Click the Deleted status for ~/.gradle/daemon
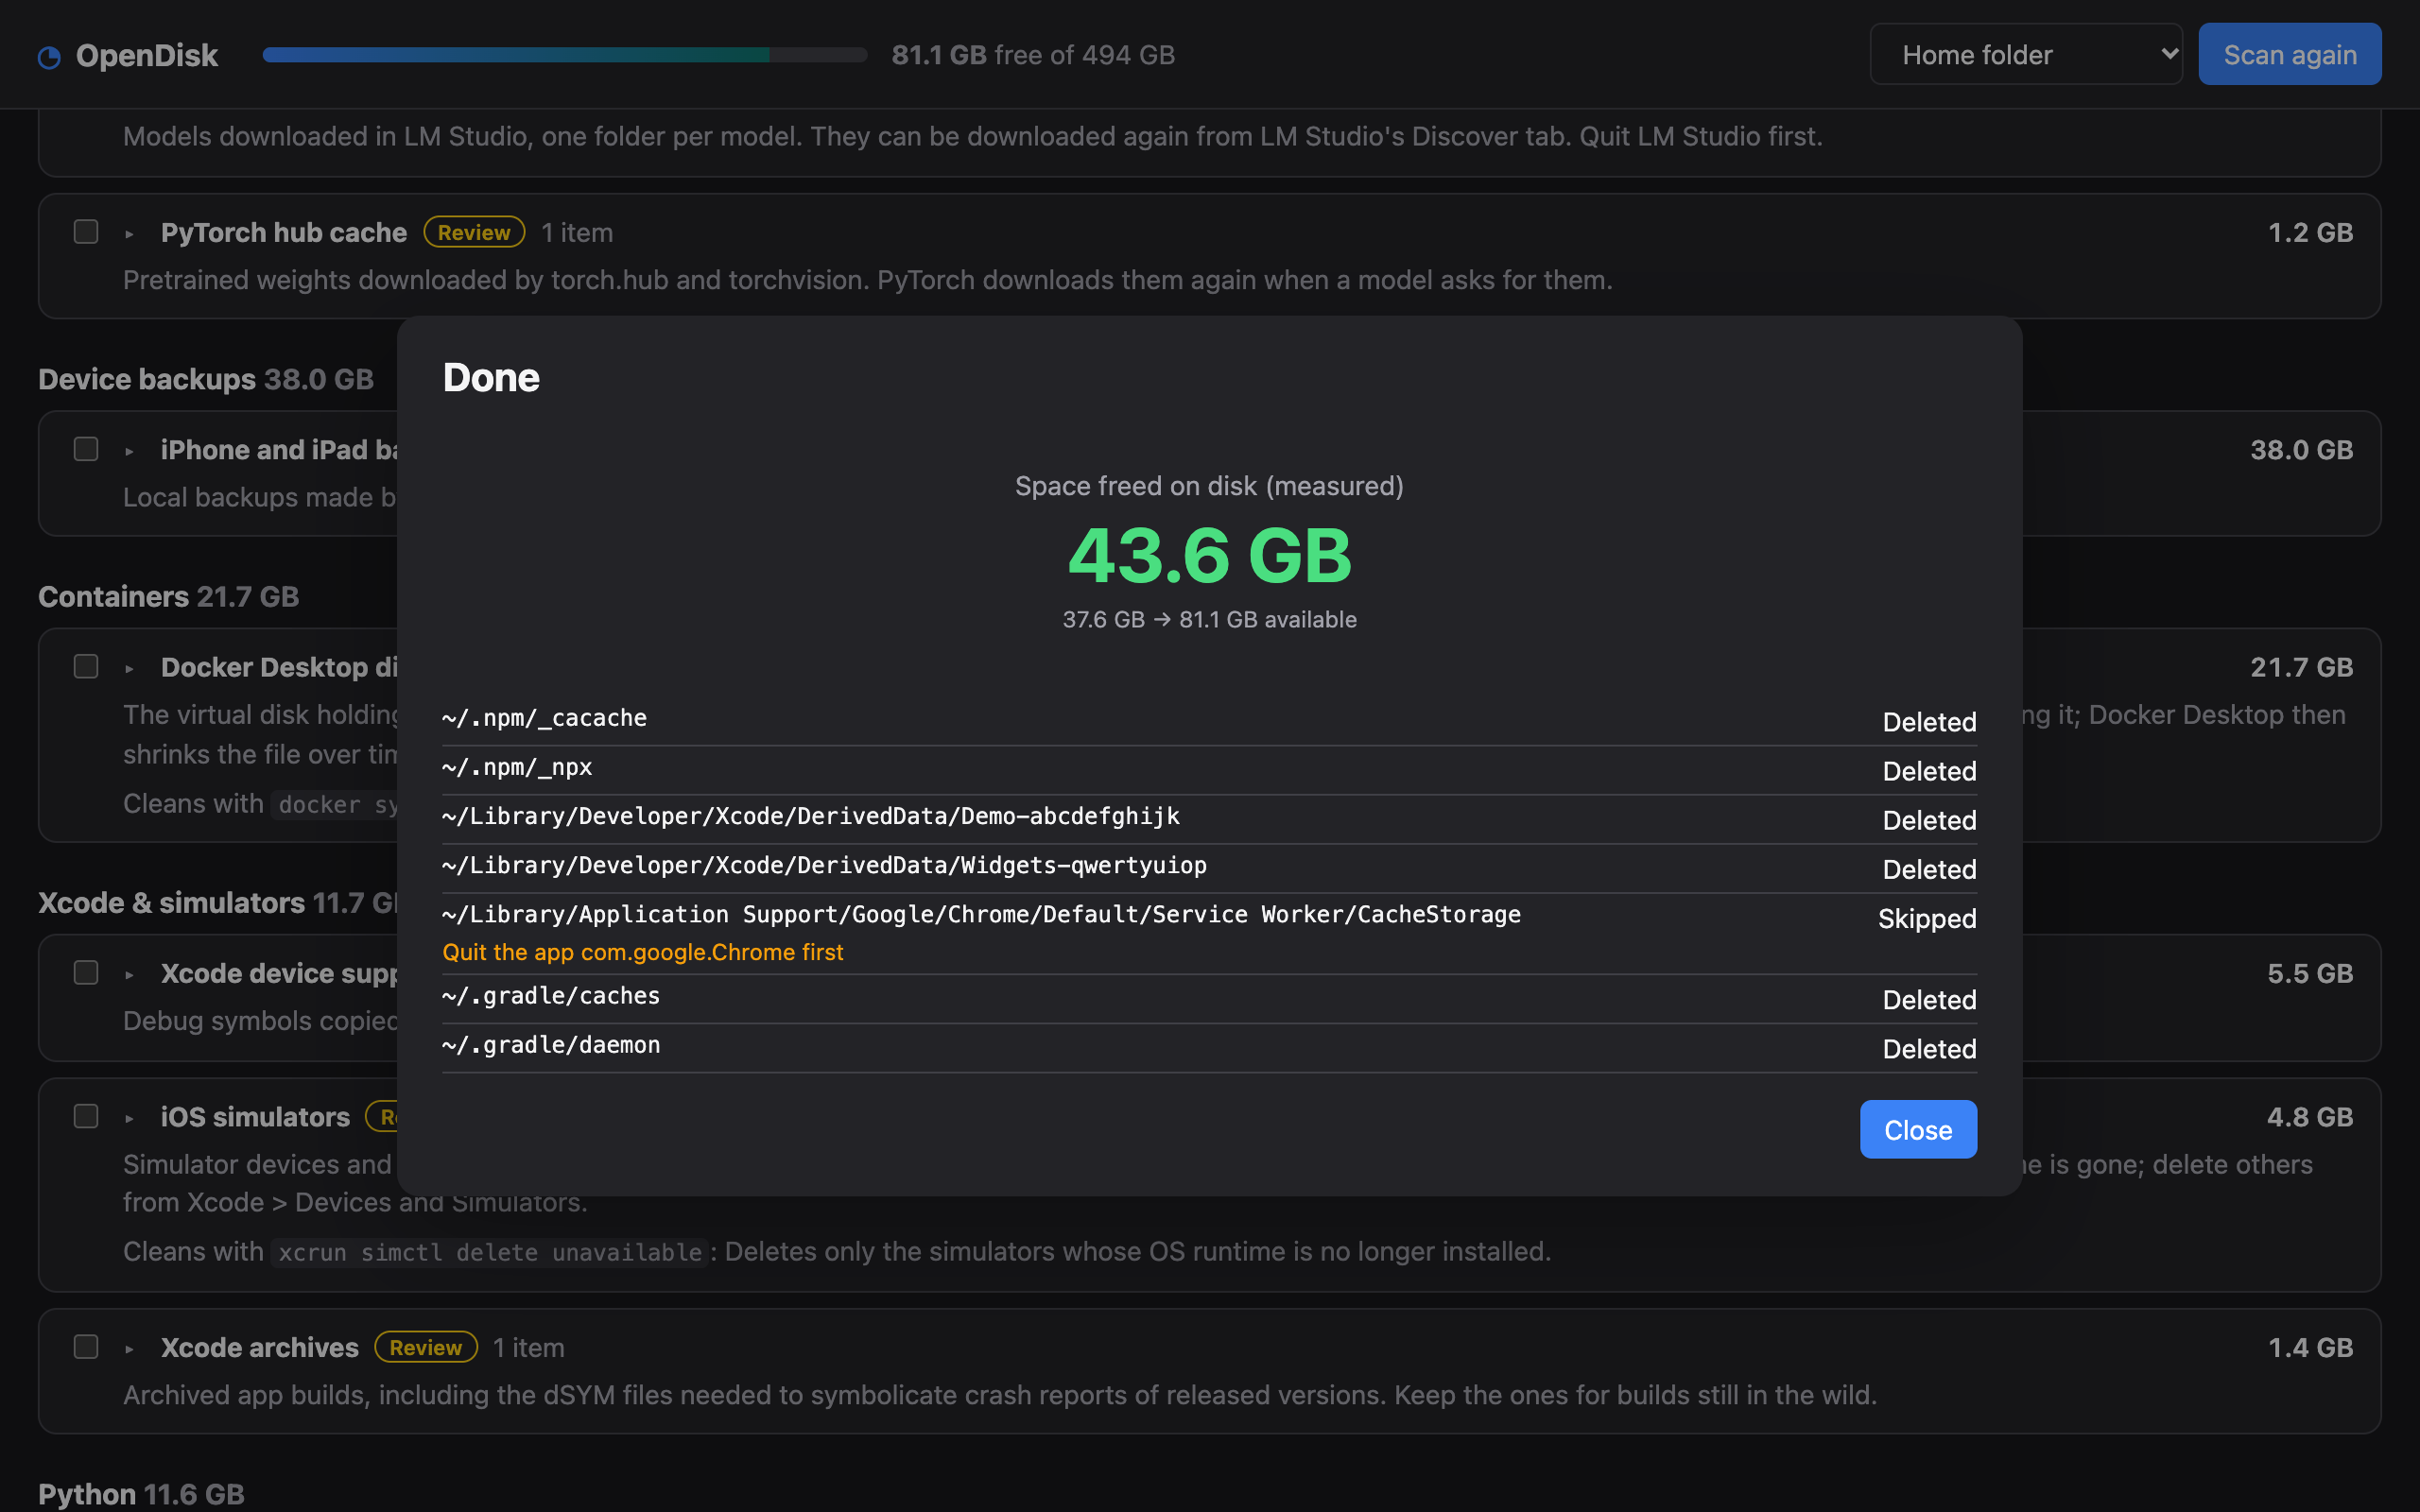Screen dimensions: 2420x1512 1929,1049
